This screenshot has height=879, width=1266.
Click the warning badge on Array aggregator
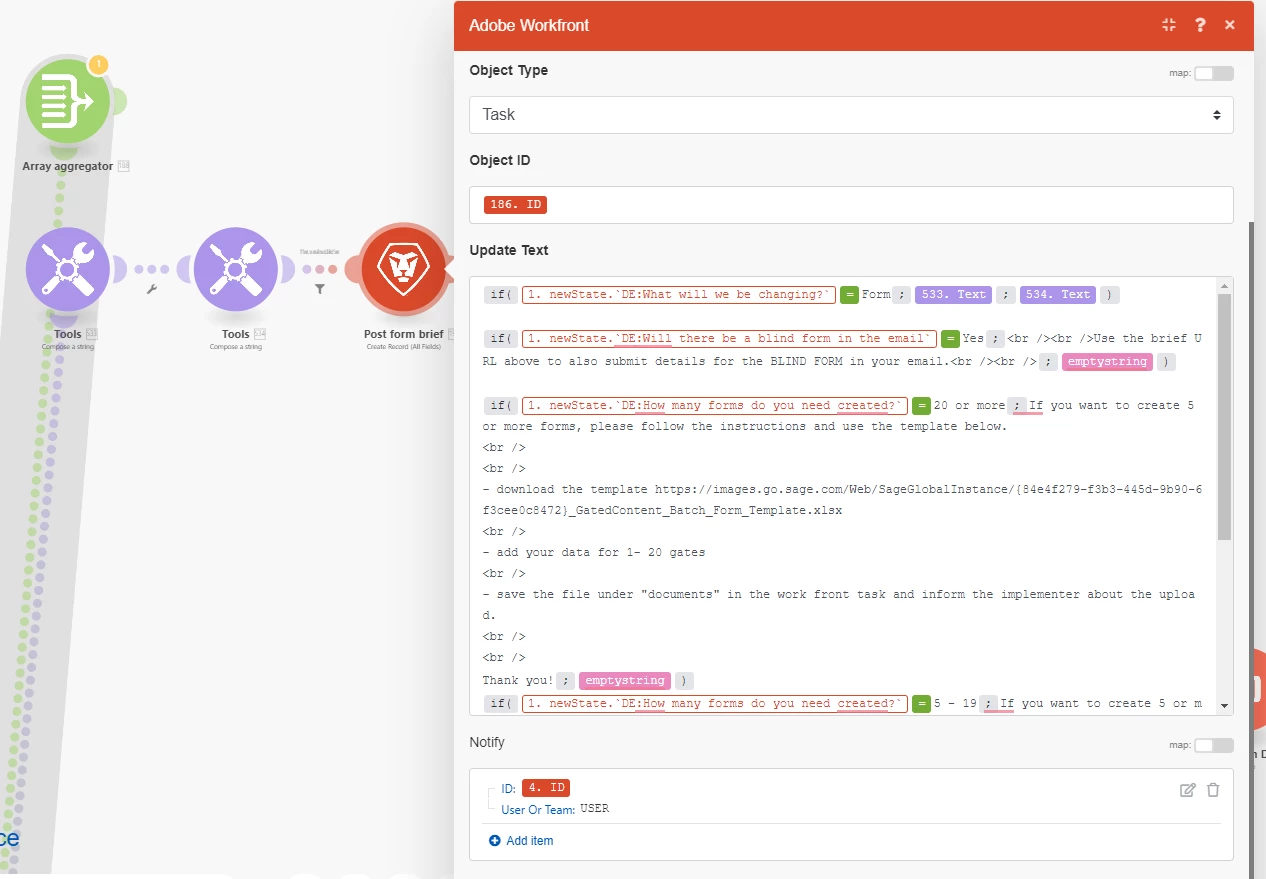pyautogui.click(x=98, y=65)
